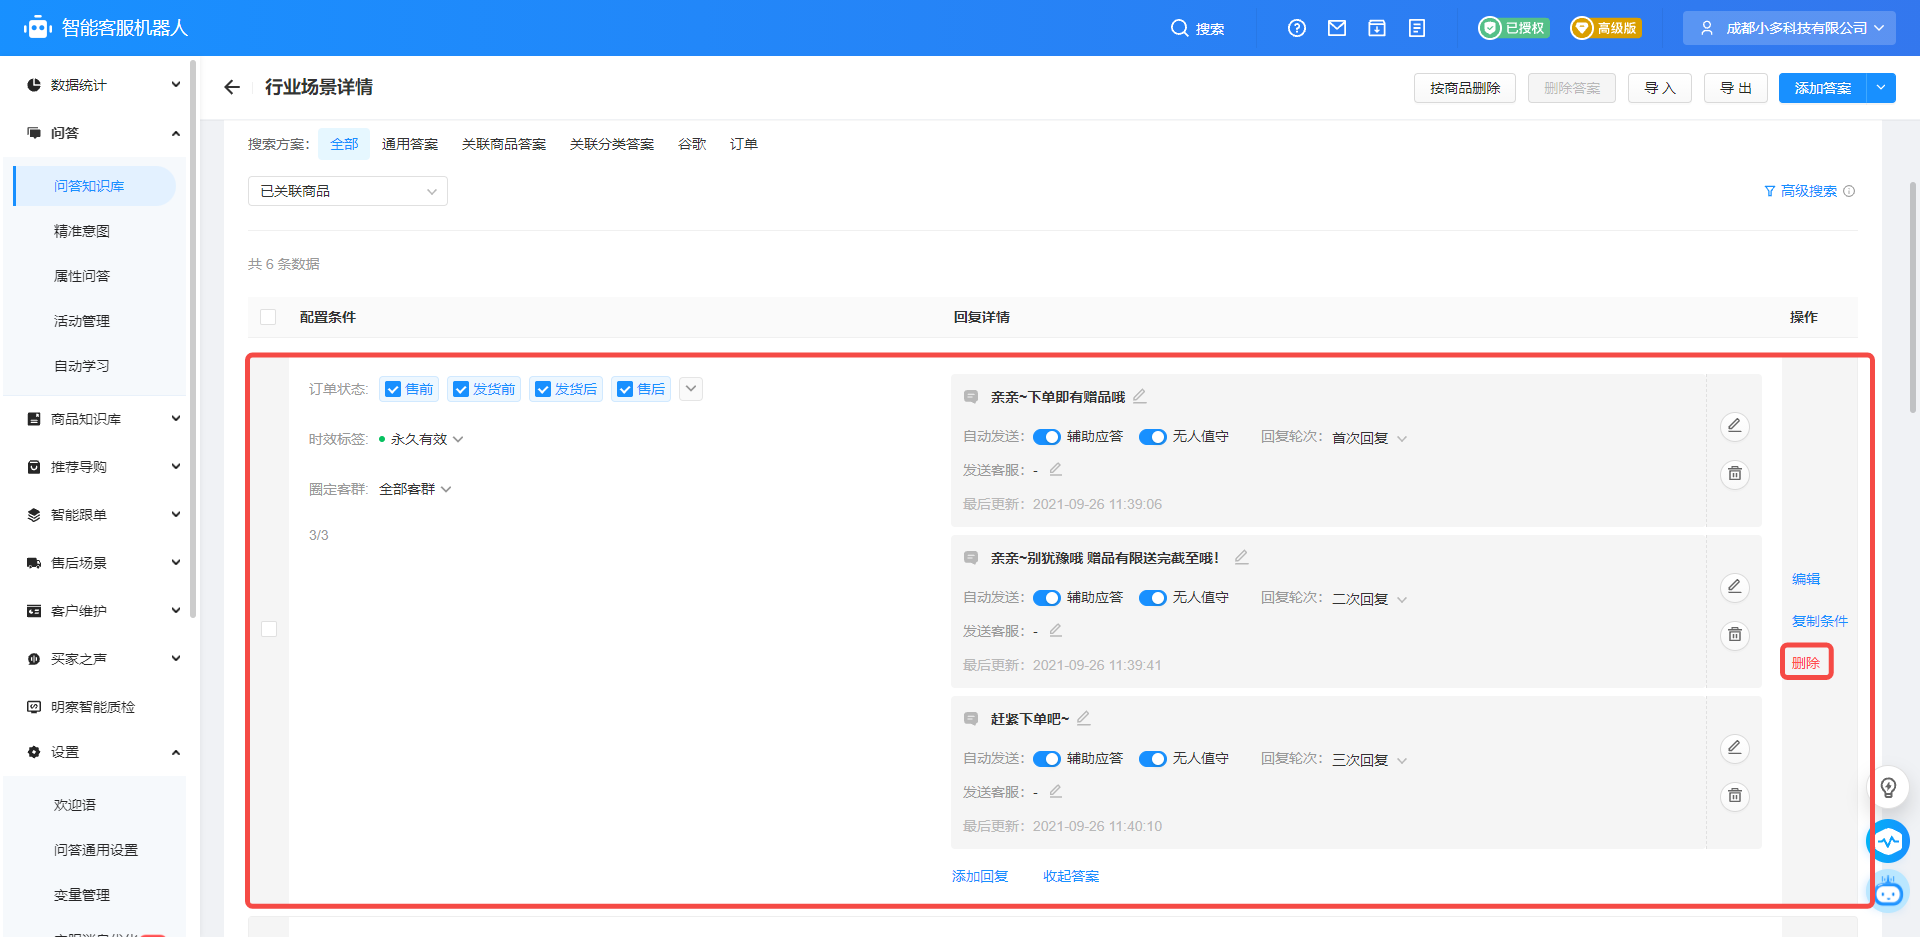Click the round edit button for 三次回复 answer
This screenshot has width=1920, height=937.
(1735, 748)
